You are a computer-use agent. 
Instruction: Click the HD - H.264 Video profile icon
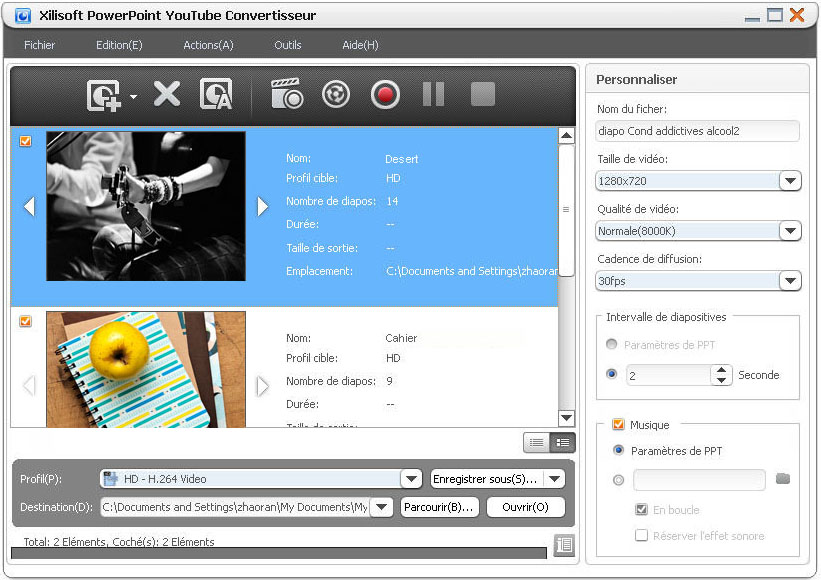[x=110, y=478]
